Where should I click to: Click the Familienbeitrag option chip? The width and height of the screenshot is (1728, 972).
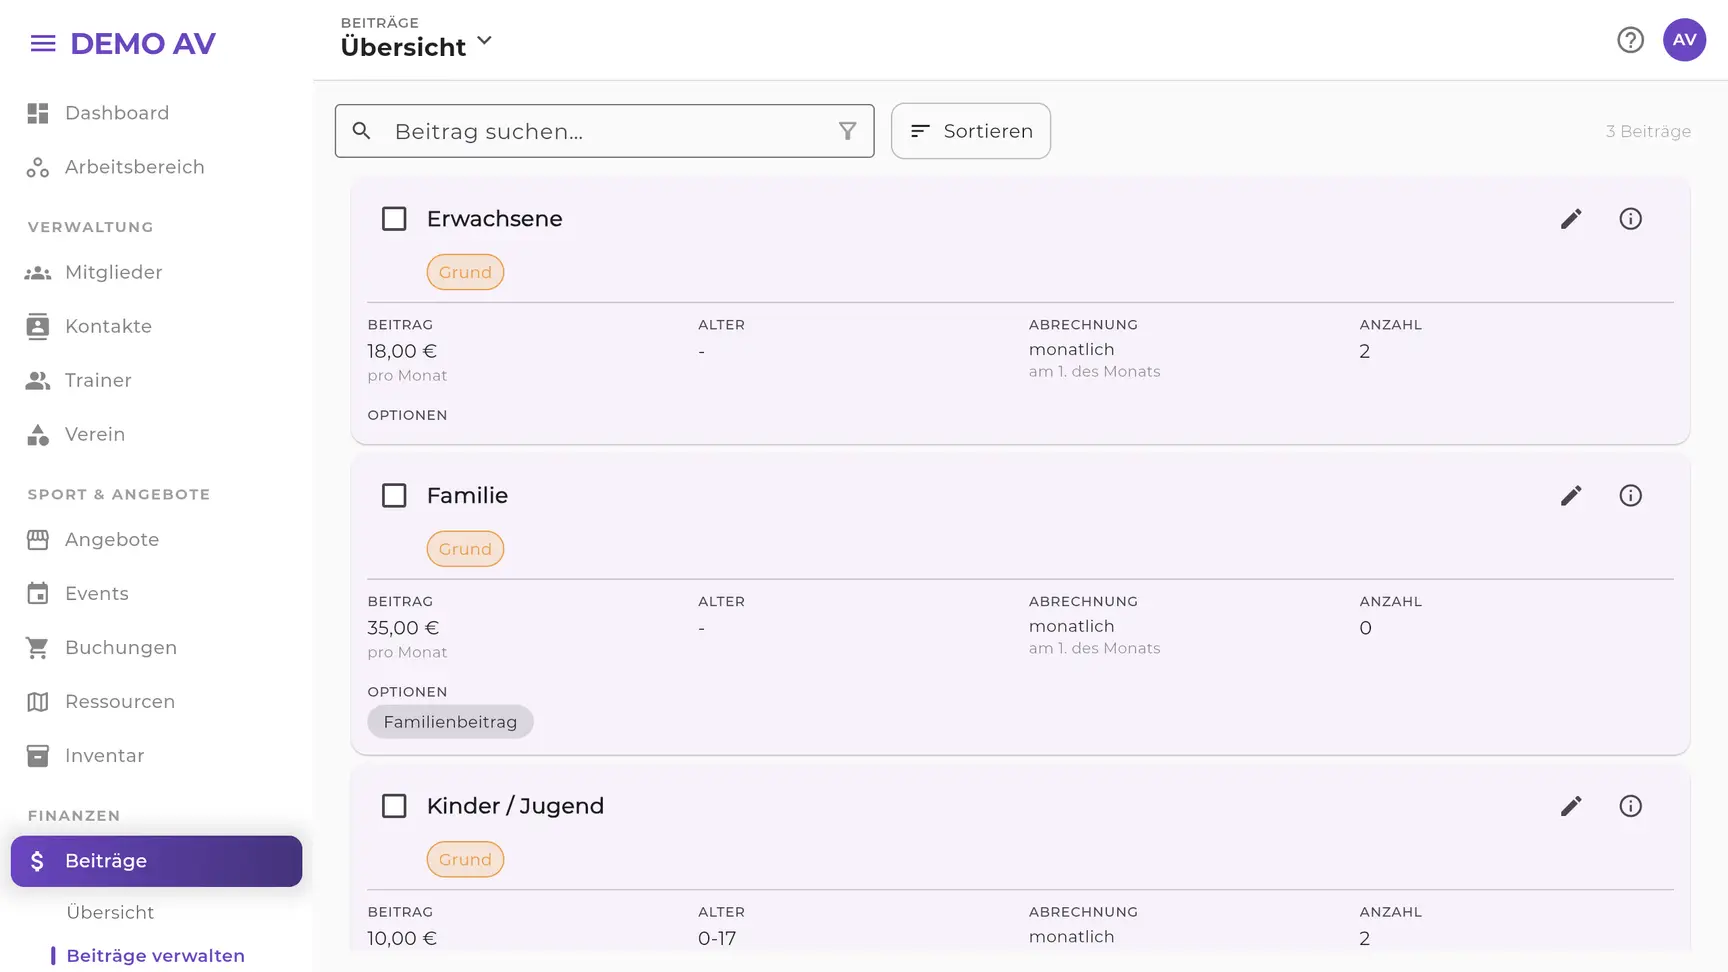click(450, 722)
